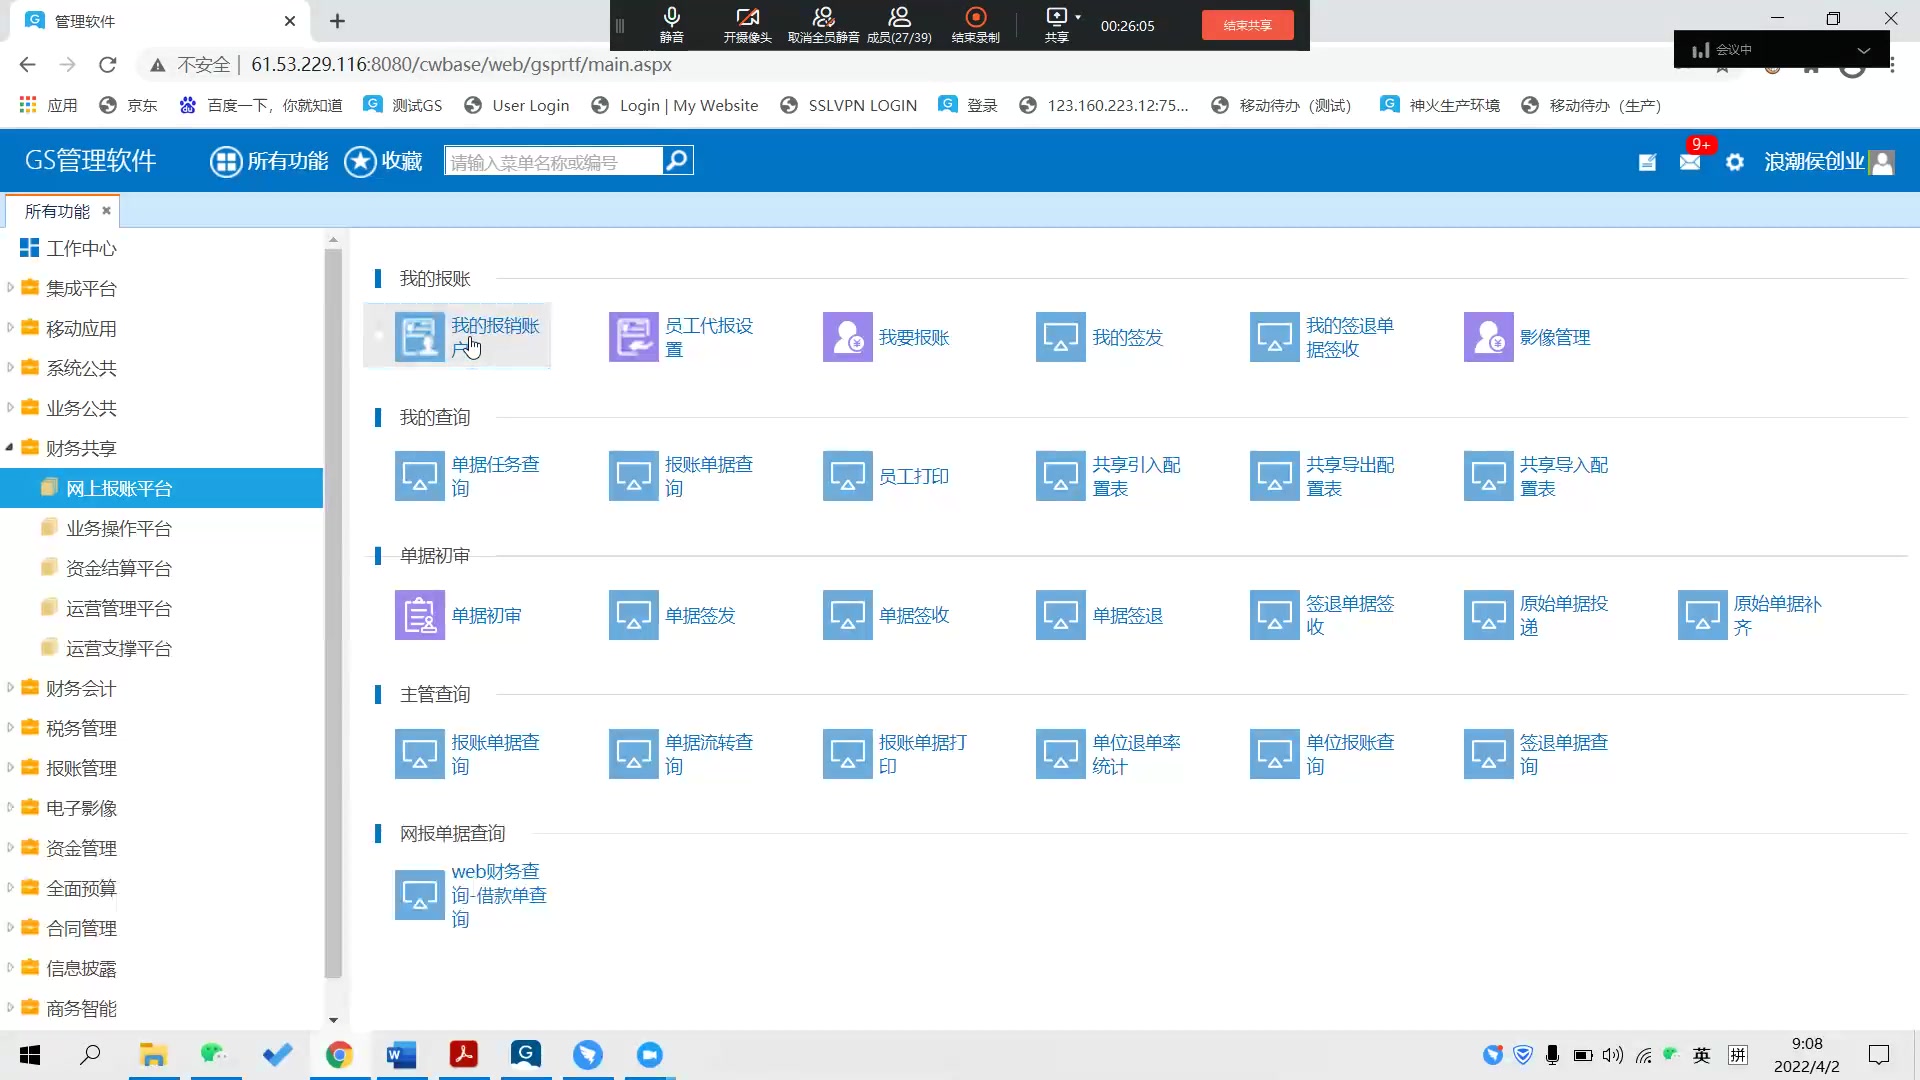Open Chrome in the taskbar

339,1055
